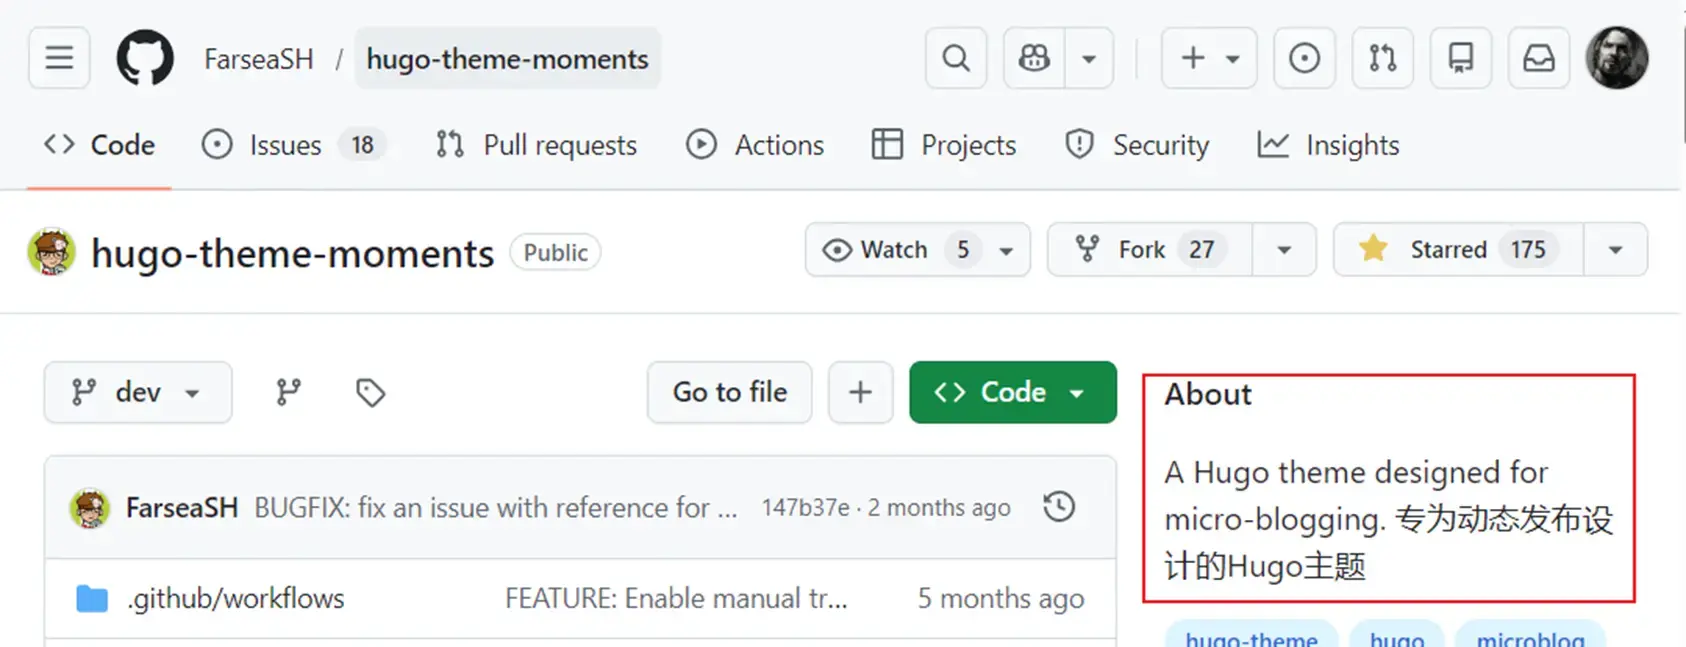Open the Copilot chat icon
The width and height of the screenshot is (1686, 647).
(1034, 58)
